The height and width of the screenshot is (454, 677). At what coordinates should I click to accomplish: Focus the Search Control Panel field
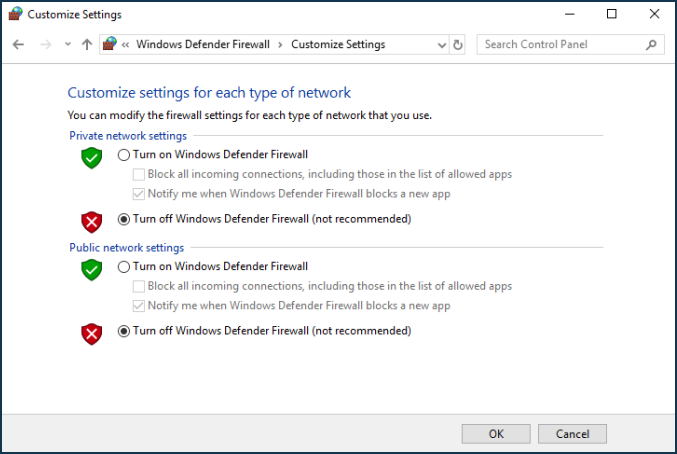pyautogui.click(x=570, y=44)
